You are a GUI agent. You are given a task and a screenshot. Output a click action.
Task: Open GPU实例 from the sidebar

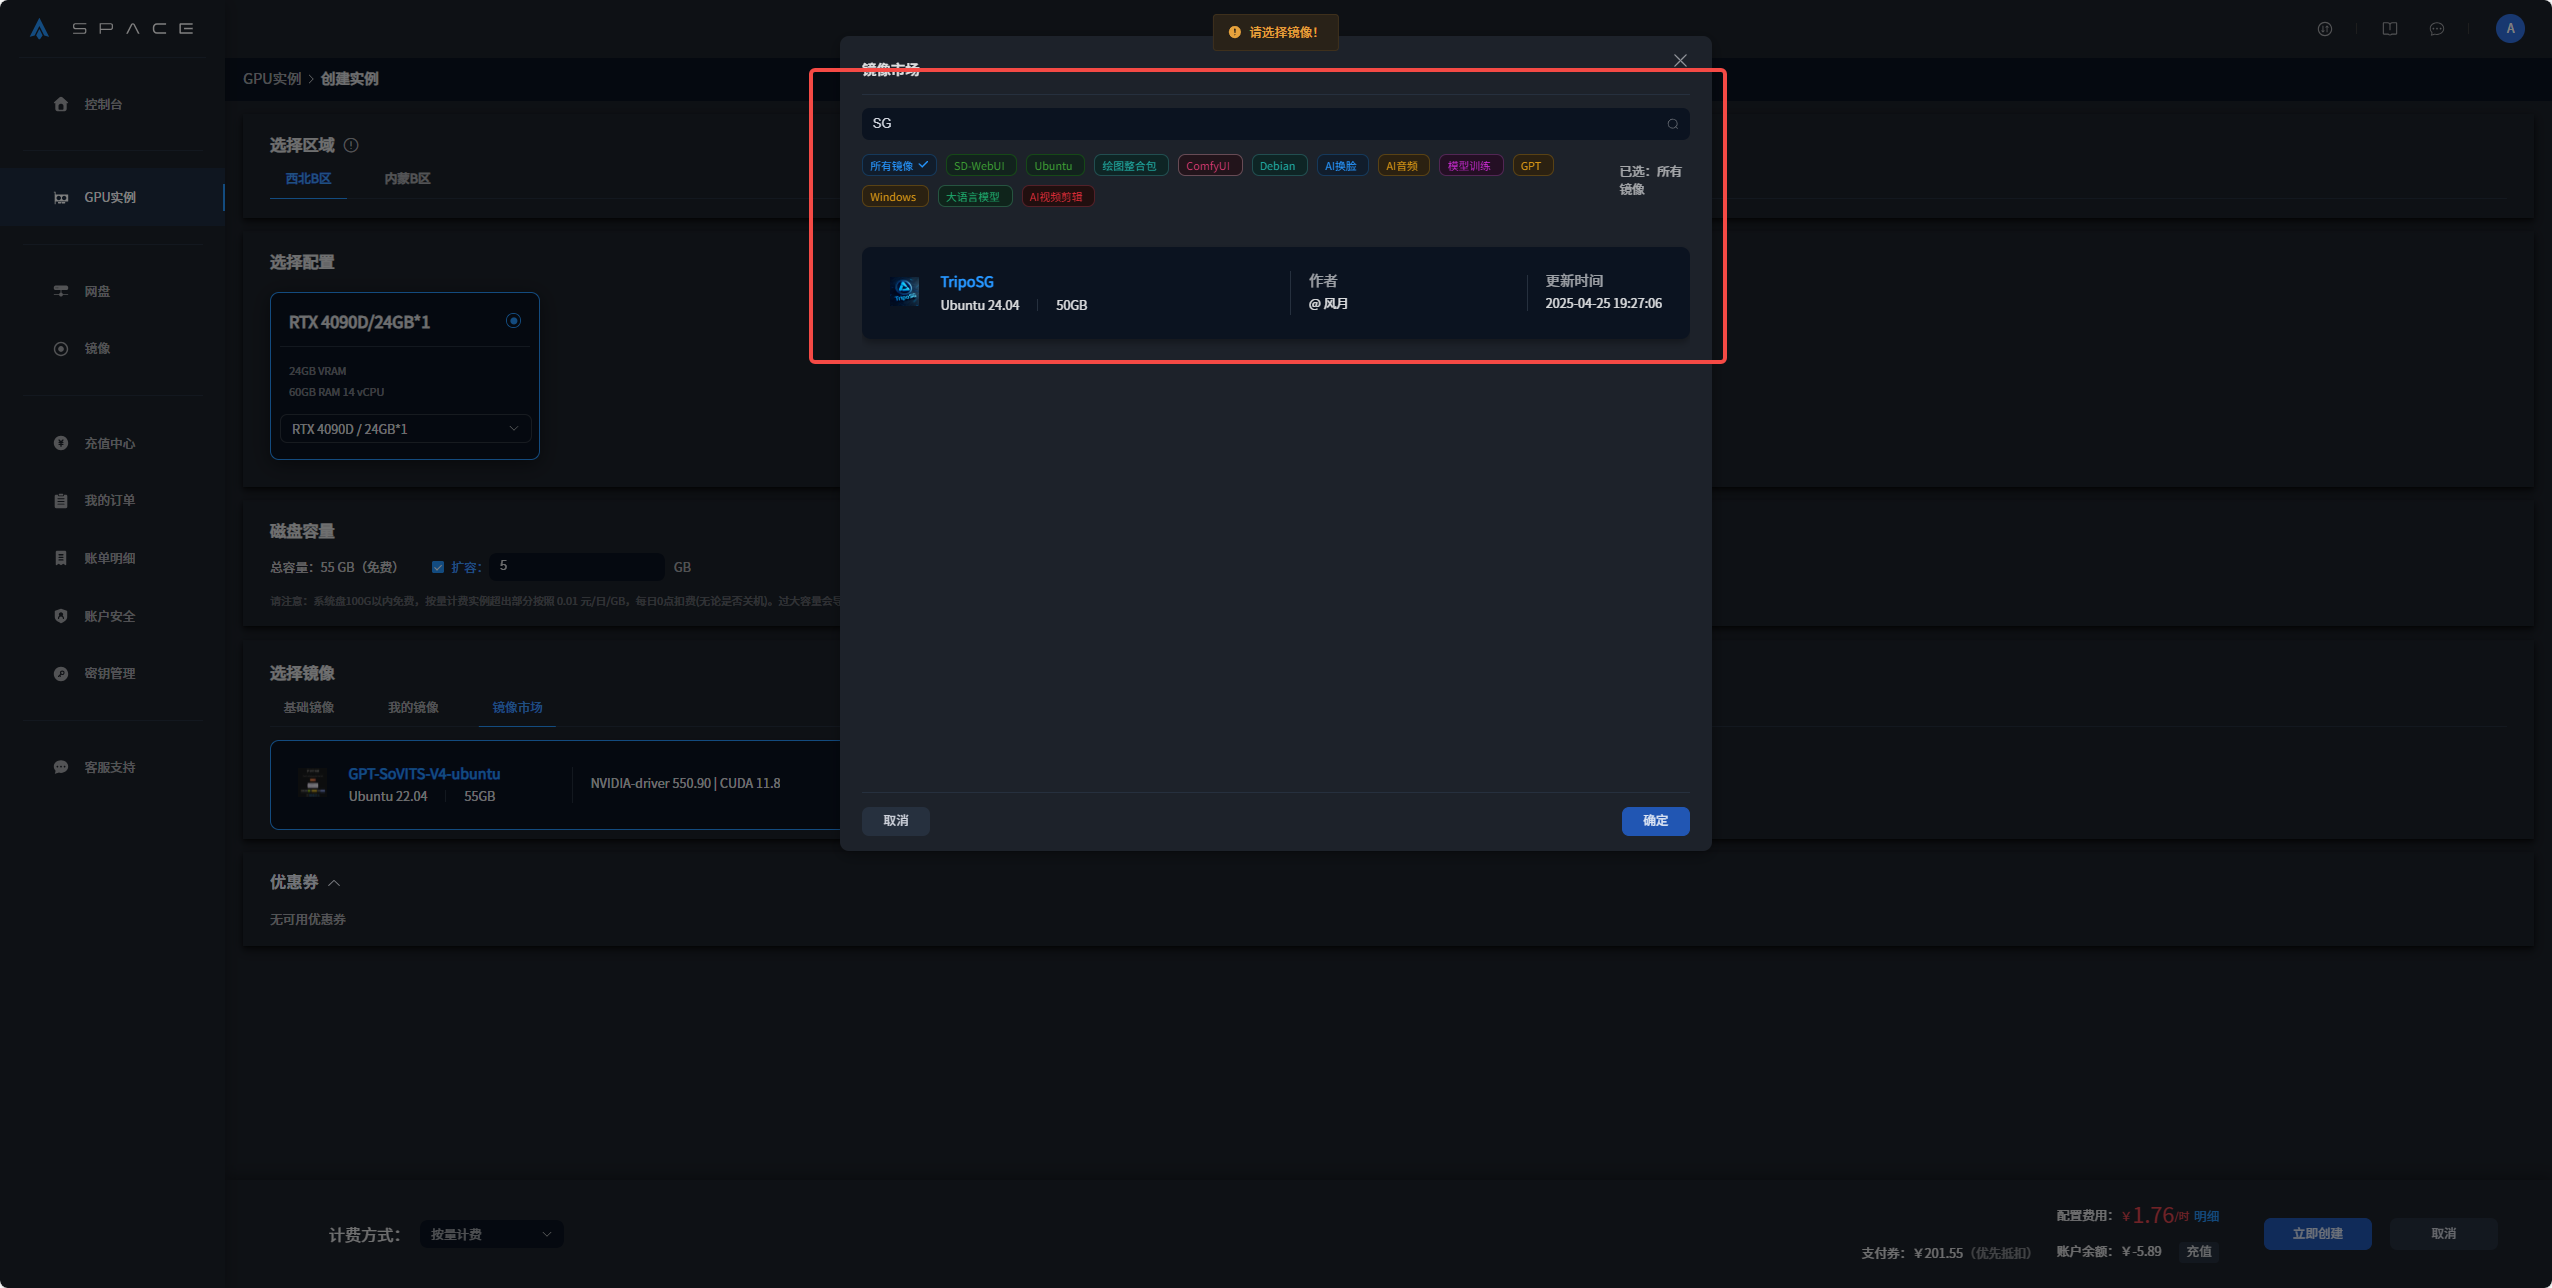[x=110, y=197]
